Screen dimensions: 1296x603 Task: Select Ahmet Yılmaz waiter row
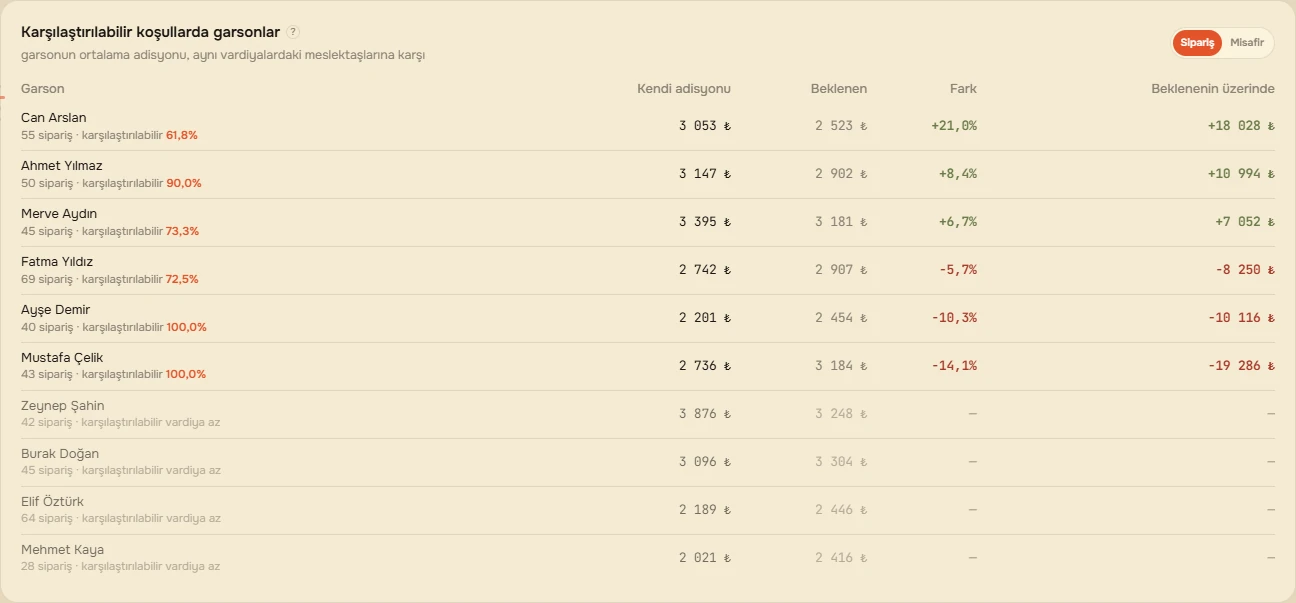pyautogui.click(x=648, y=174)
